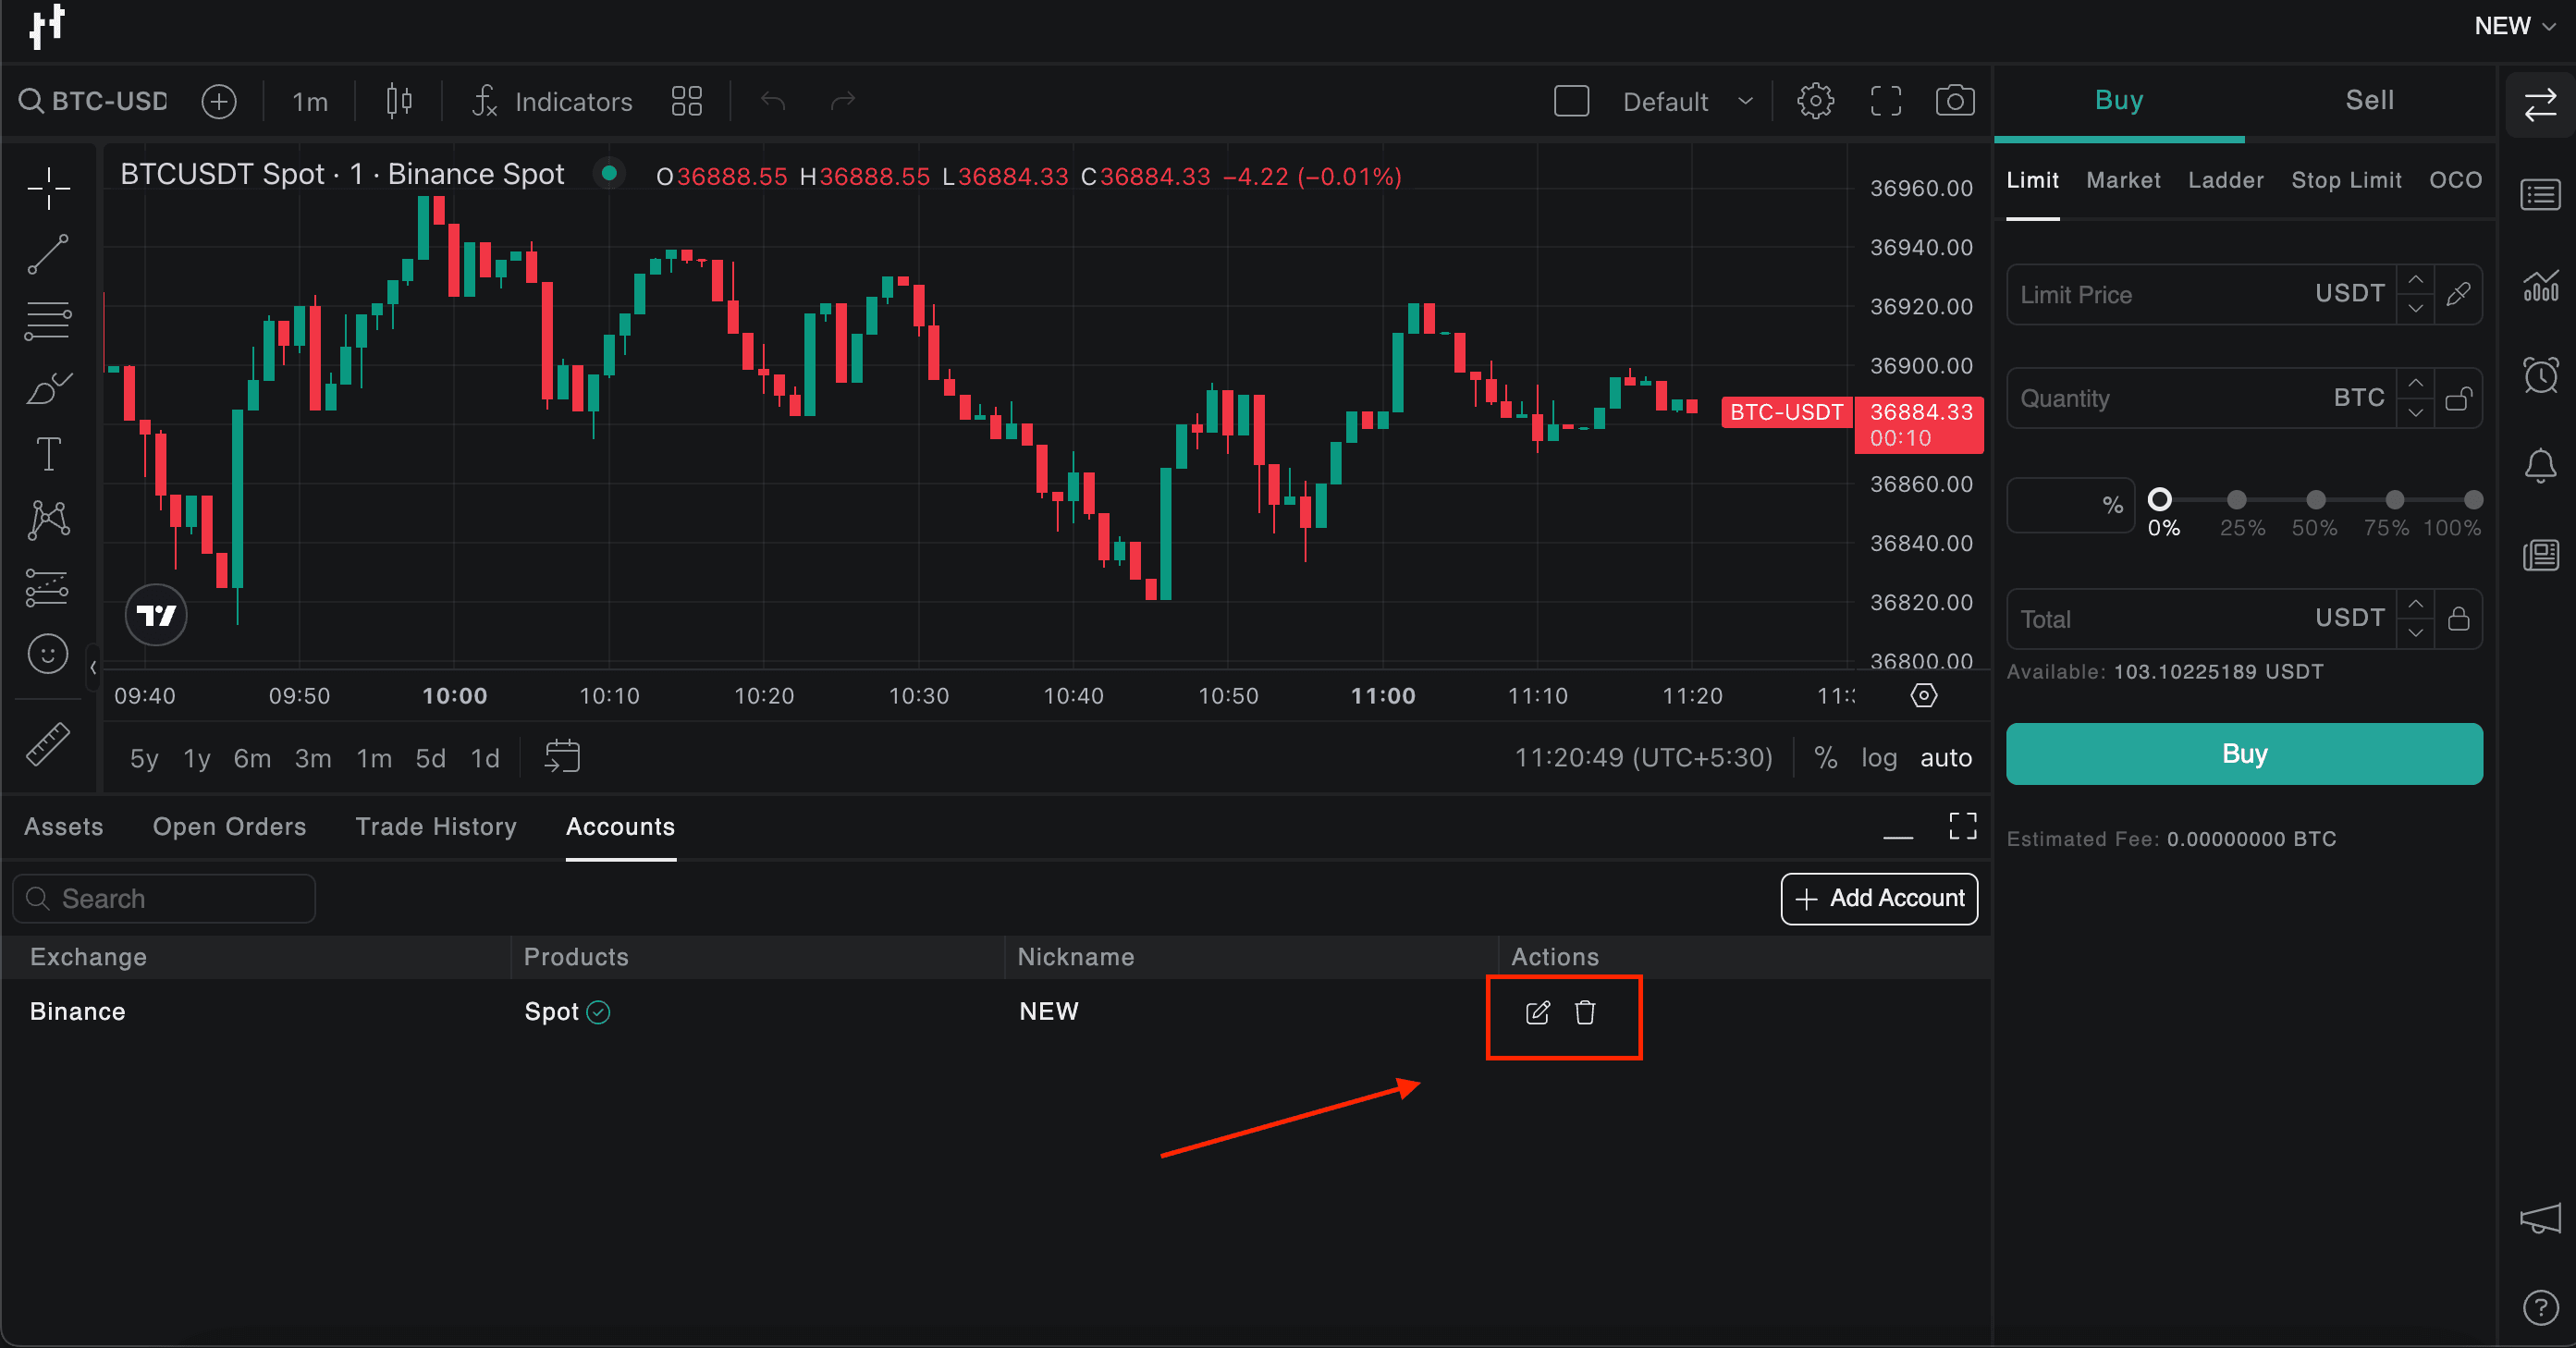
Task: Set quantity slider to 50%
Action: [2315, 500]
